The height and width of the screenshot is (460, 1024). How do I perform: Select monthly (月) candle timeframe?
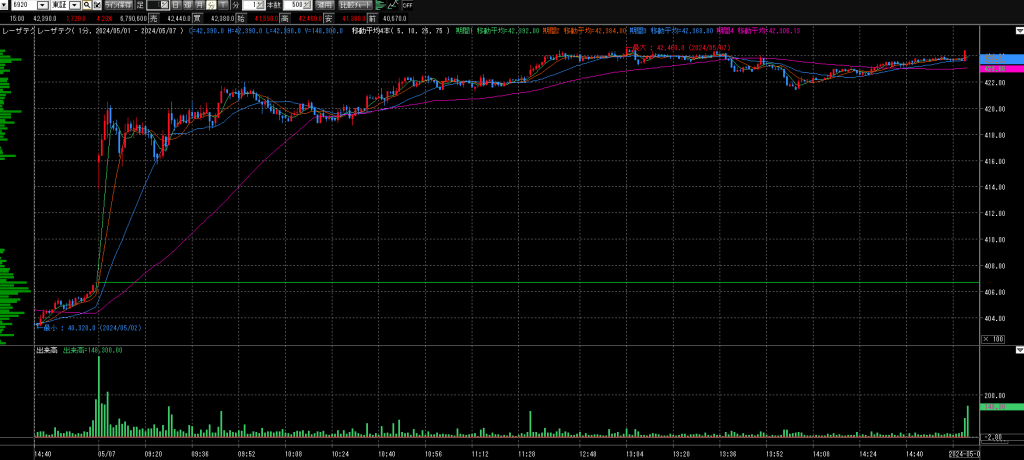click(x=199, y=5)
